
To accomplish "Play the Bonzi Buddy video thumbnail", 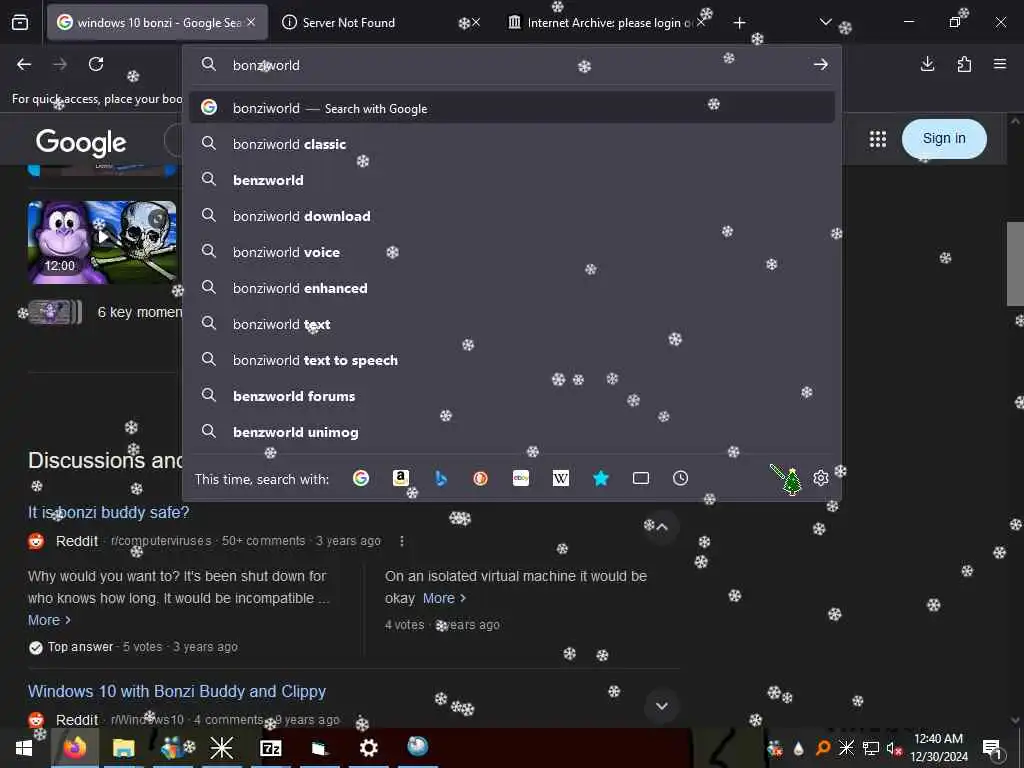I will pyautogui.click(x=102, y=242).
